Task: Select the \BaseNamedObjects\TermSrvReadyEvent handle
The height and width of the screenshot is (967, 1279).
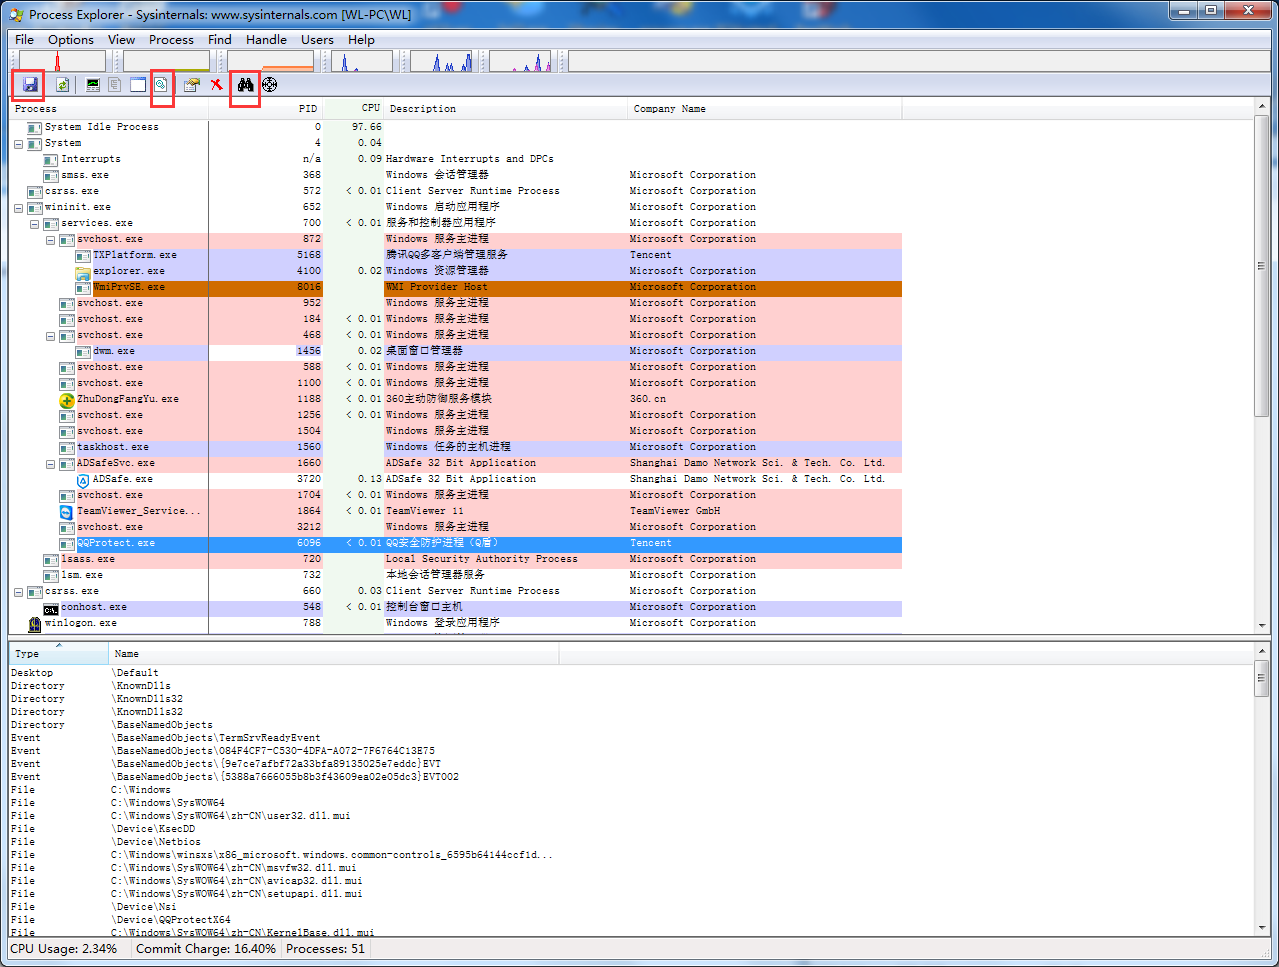Action: pos(218,738)
